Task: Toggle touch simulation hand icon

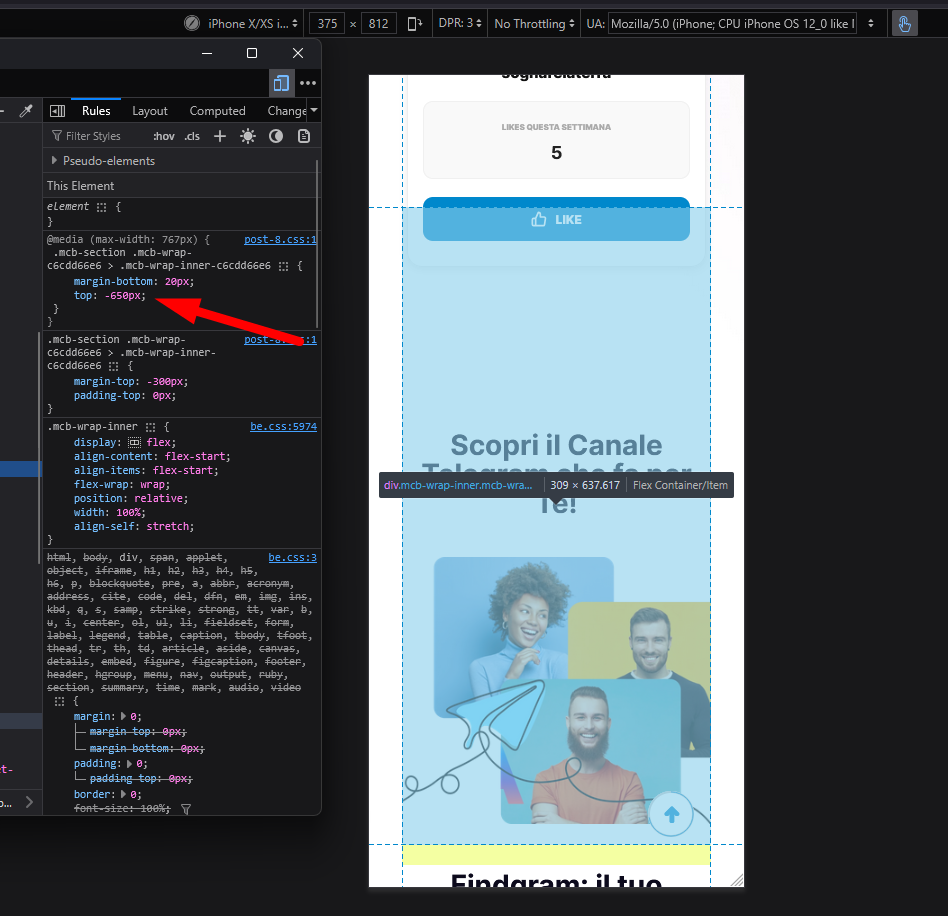Action: (904, 24)
